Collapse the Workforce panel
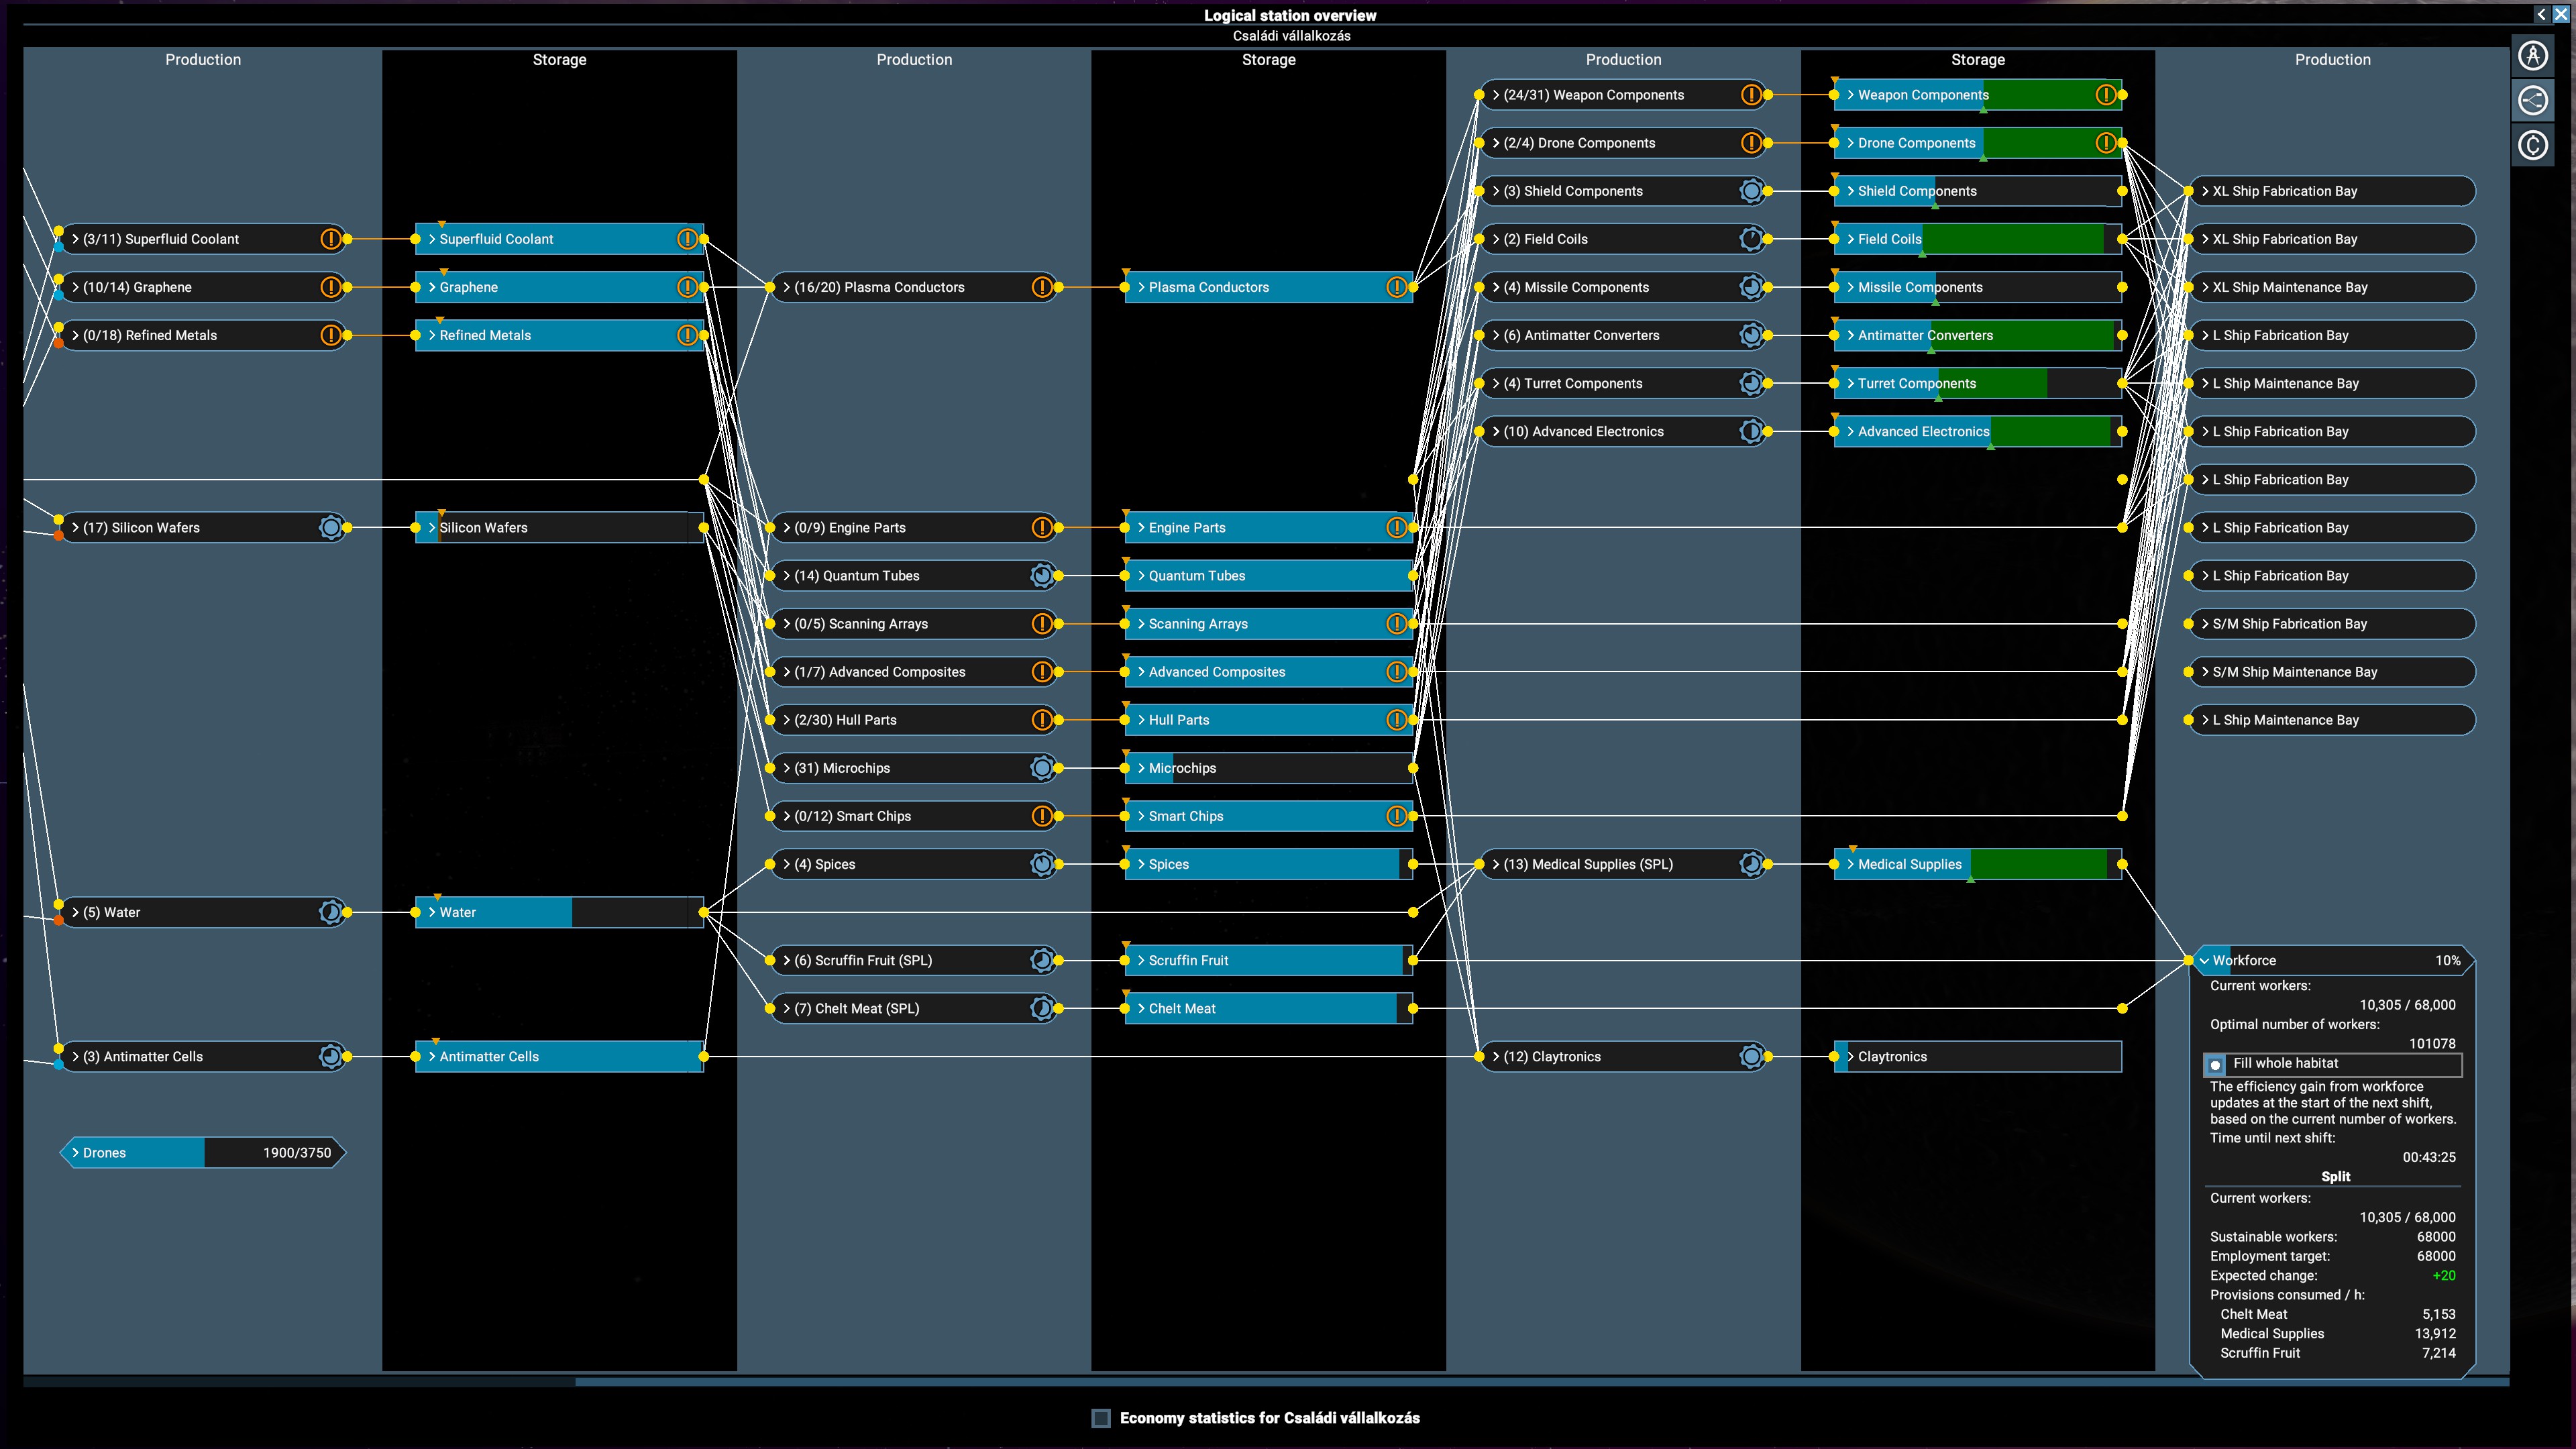 [x=2204, y=960]
